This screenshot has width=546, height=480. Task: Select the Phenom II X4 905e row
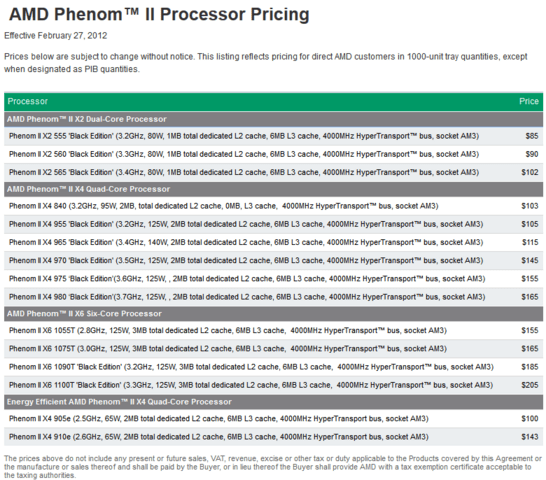coord(273,419)
